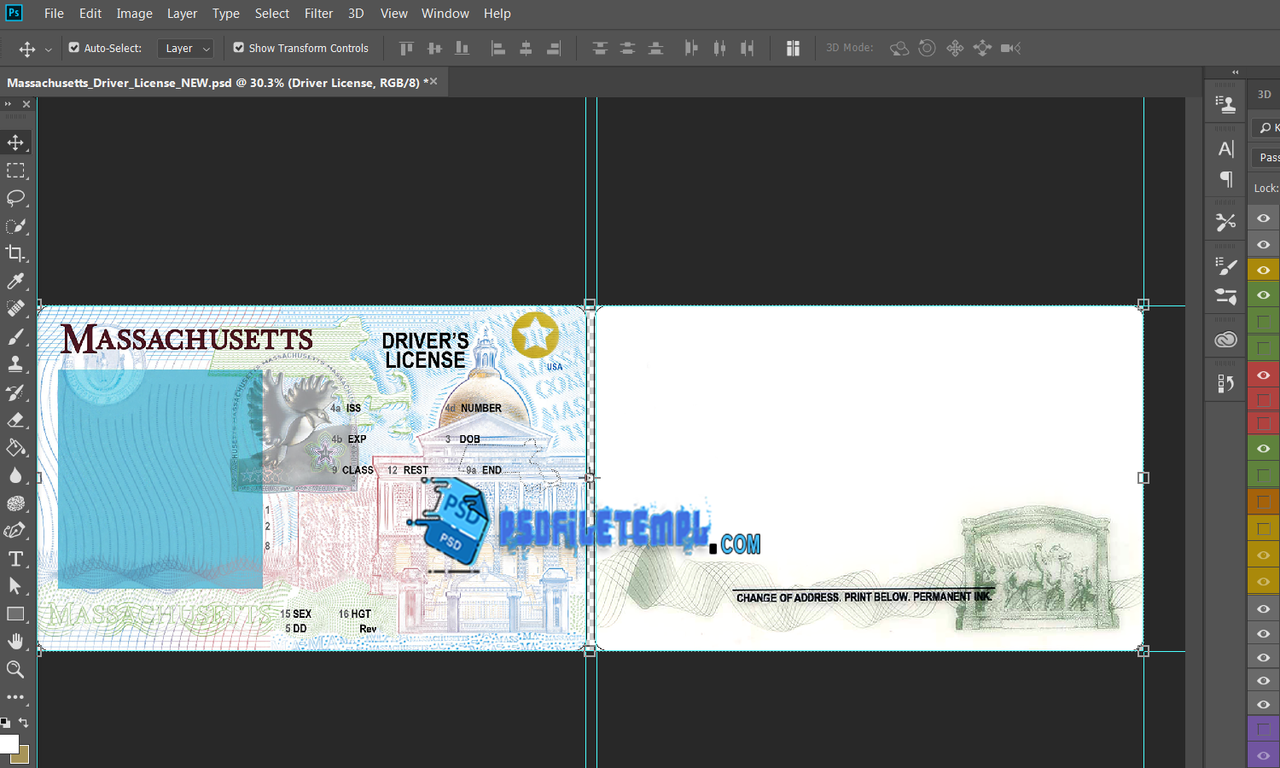Open the Move tool preset picker arrow
The width and height of the screenshot is (1280, 768).
coord(48,49)
